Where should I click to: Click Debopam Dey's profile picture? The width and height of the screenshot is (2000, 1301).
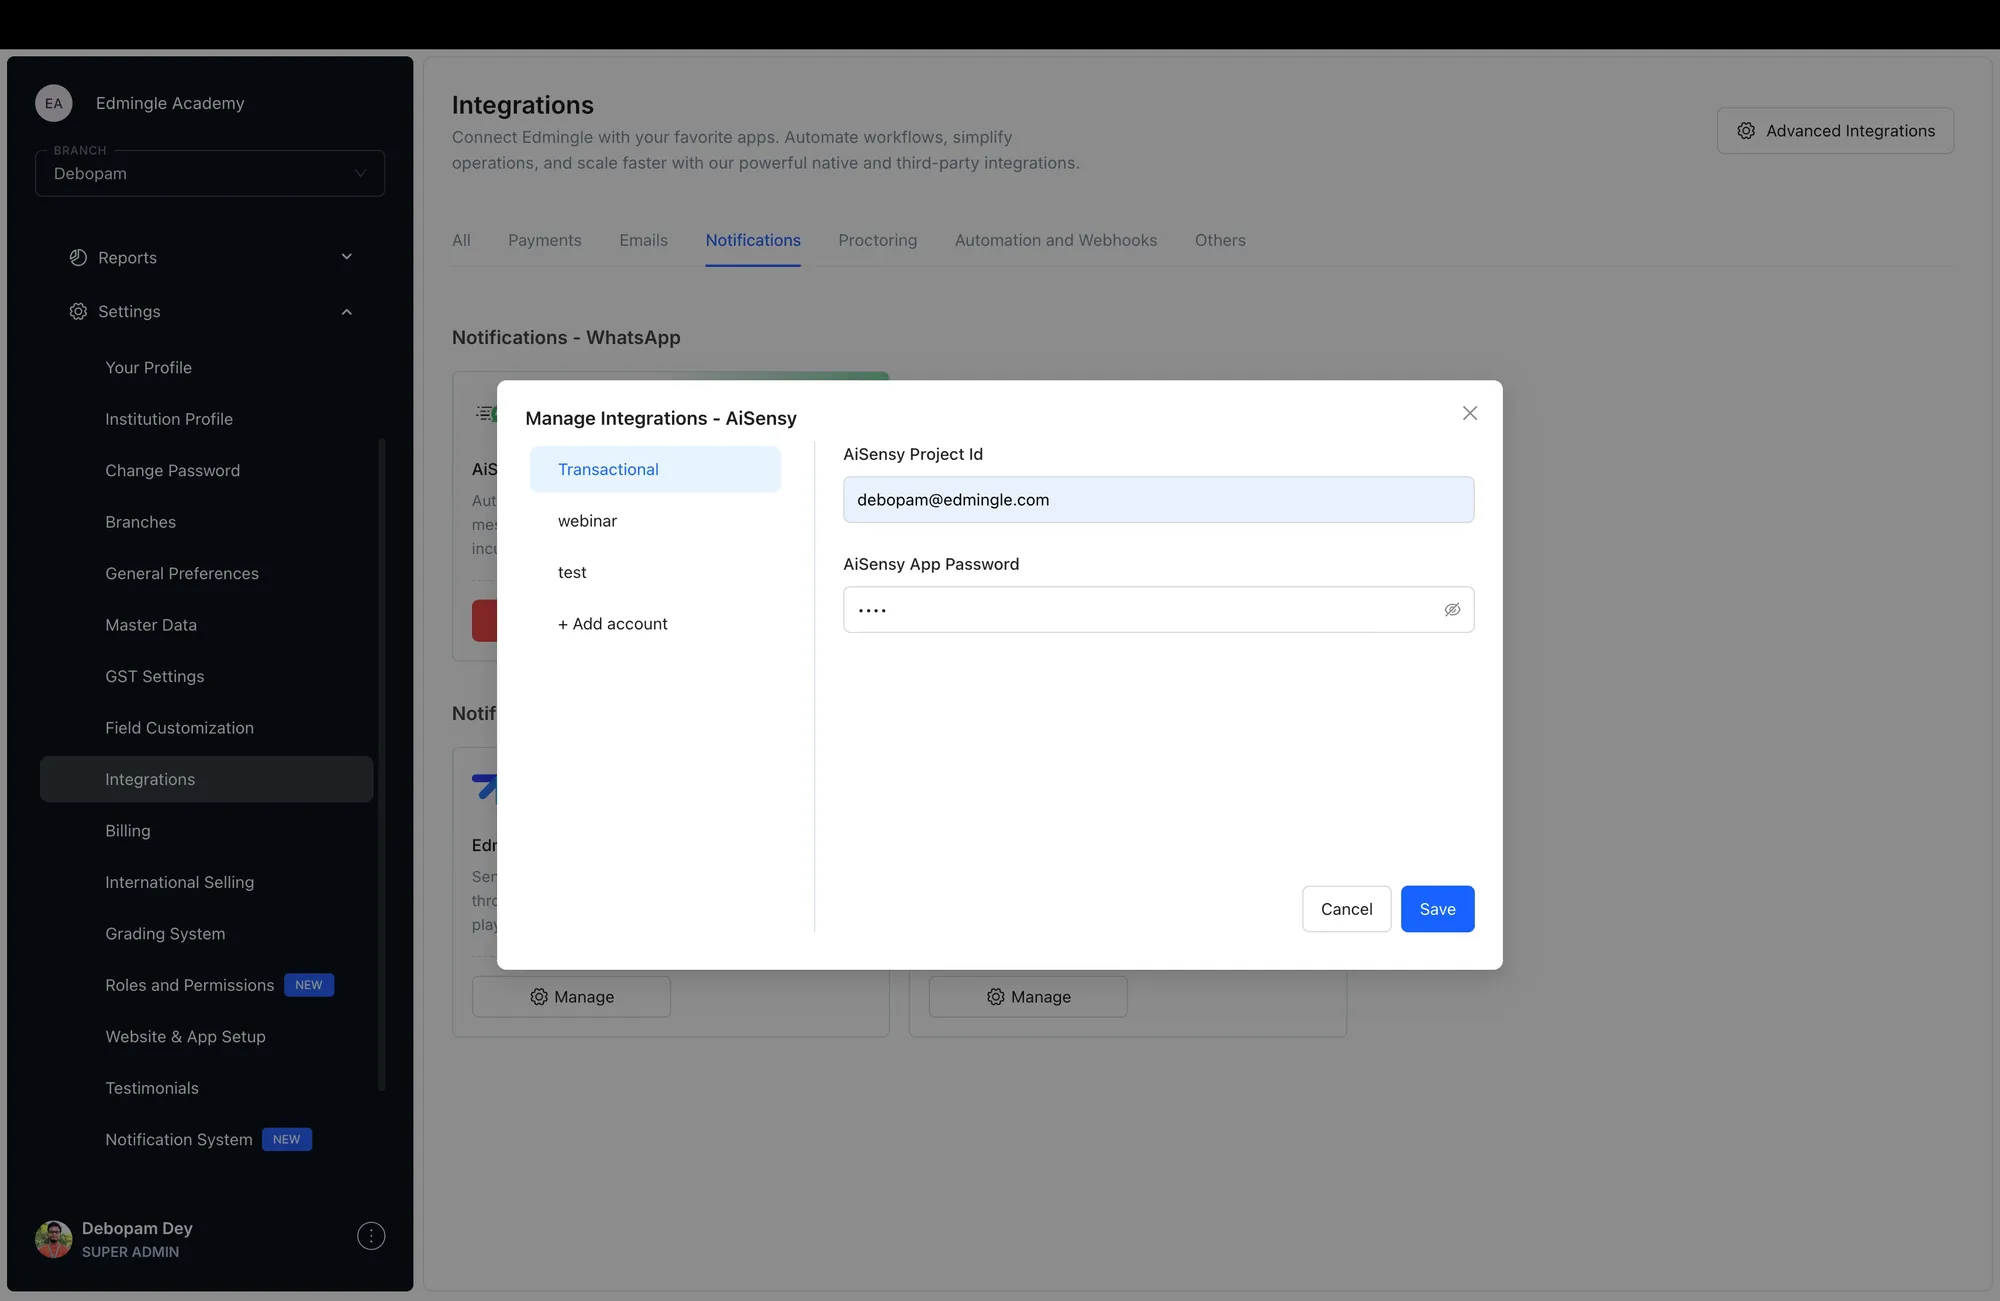53,1239
